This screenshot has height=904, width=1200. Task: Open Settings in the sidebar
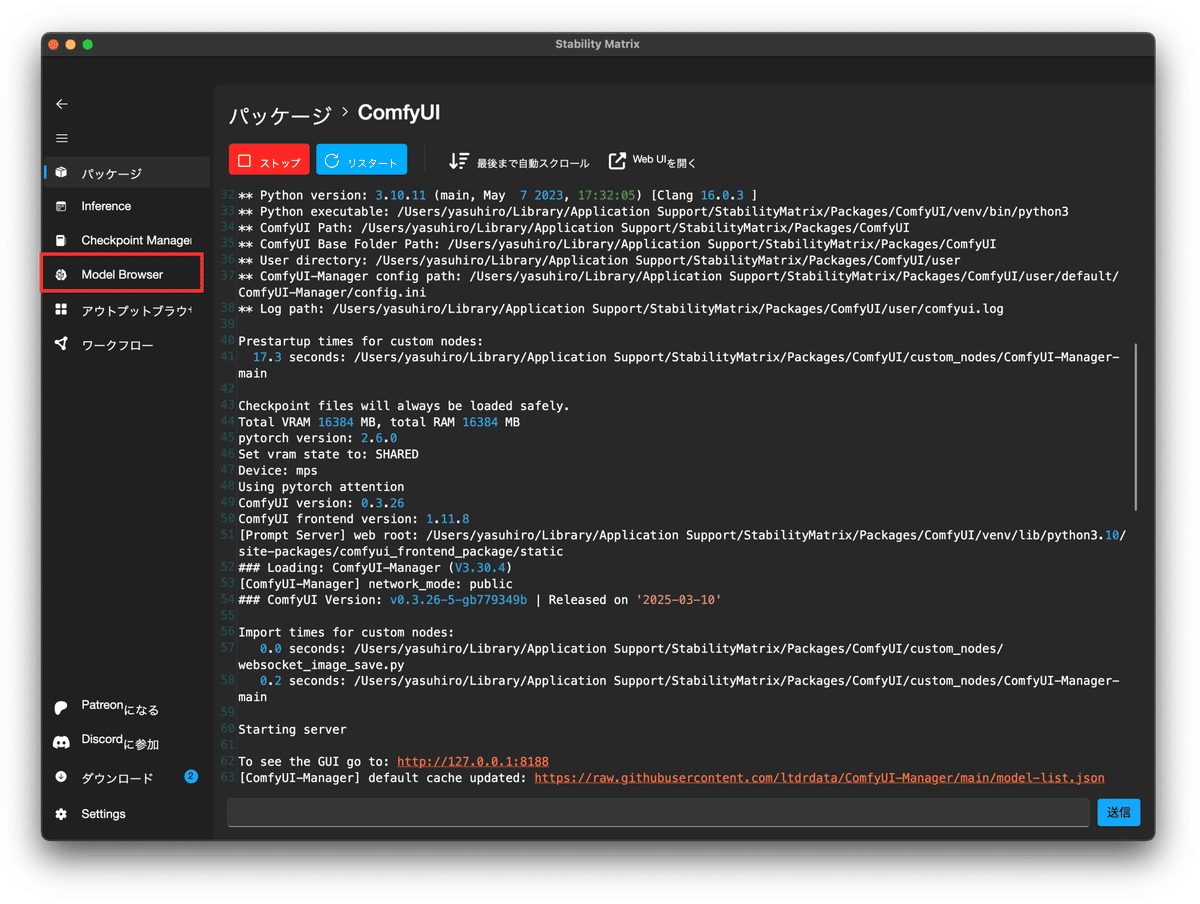click(x=125, y=814)
